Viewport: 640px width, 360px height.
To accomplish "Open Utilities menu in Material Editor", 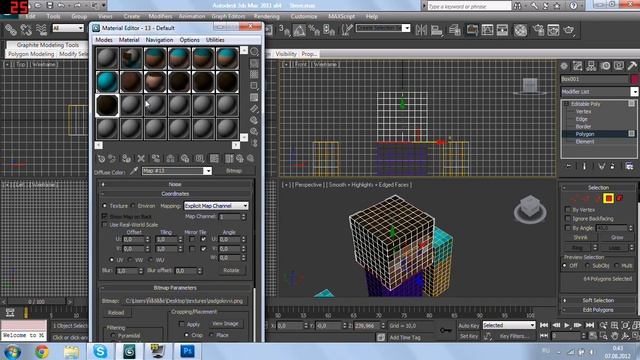I will (x=215, y=40).
